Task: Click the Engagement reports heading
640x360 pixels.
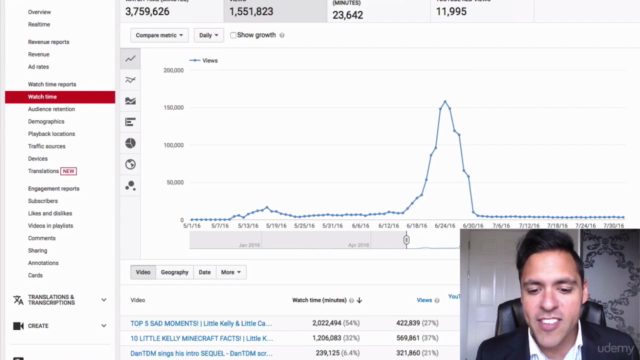Action: 53,189
